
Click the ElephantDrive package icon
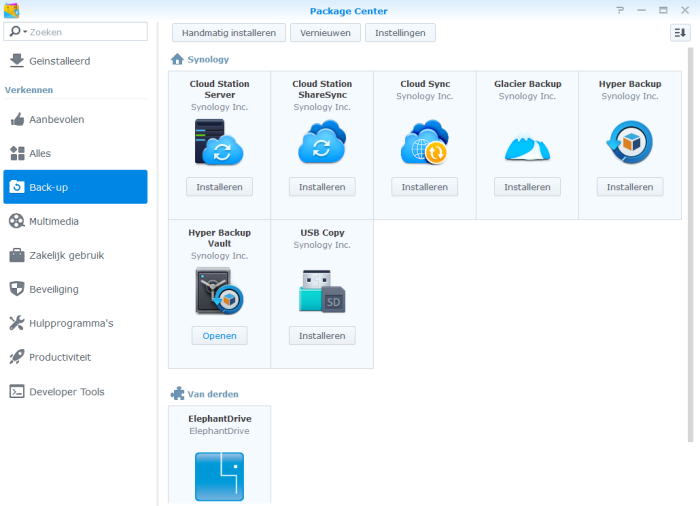[219, 477]
